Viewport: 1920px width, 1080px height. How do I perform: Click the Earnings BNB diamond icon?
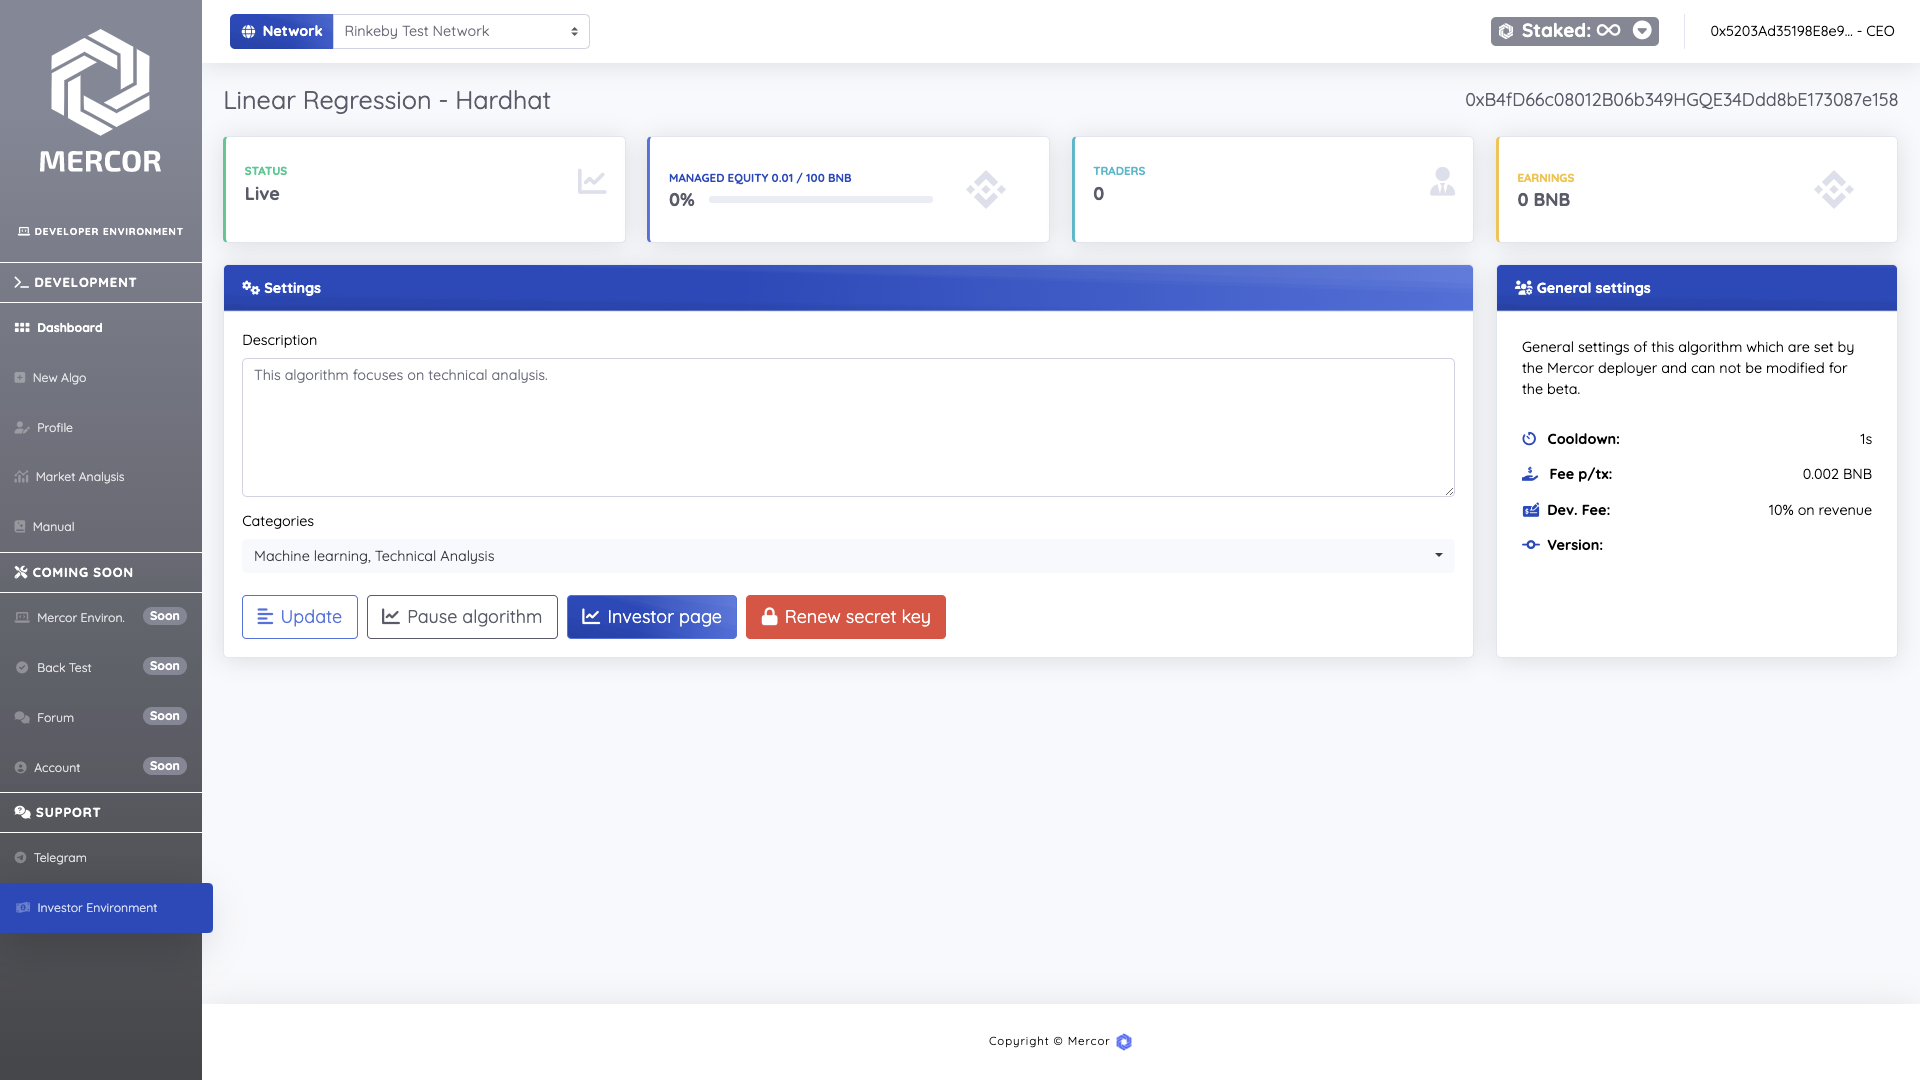(1833, 189)
